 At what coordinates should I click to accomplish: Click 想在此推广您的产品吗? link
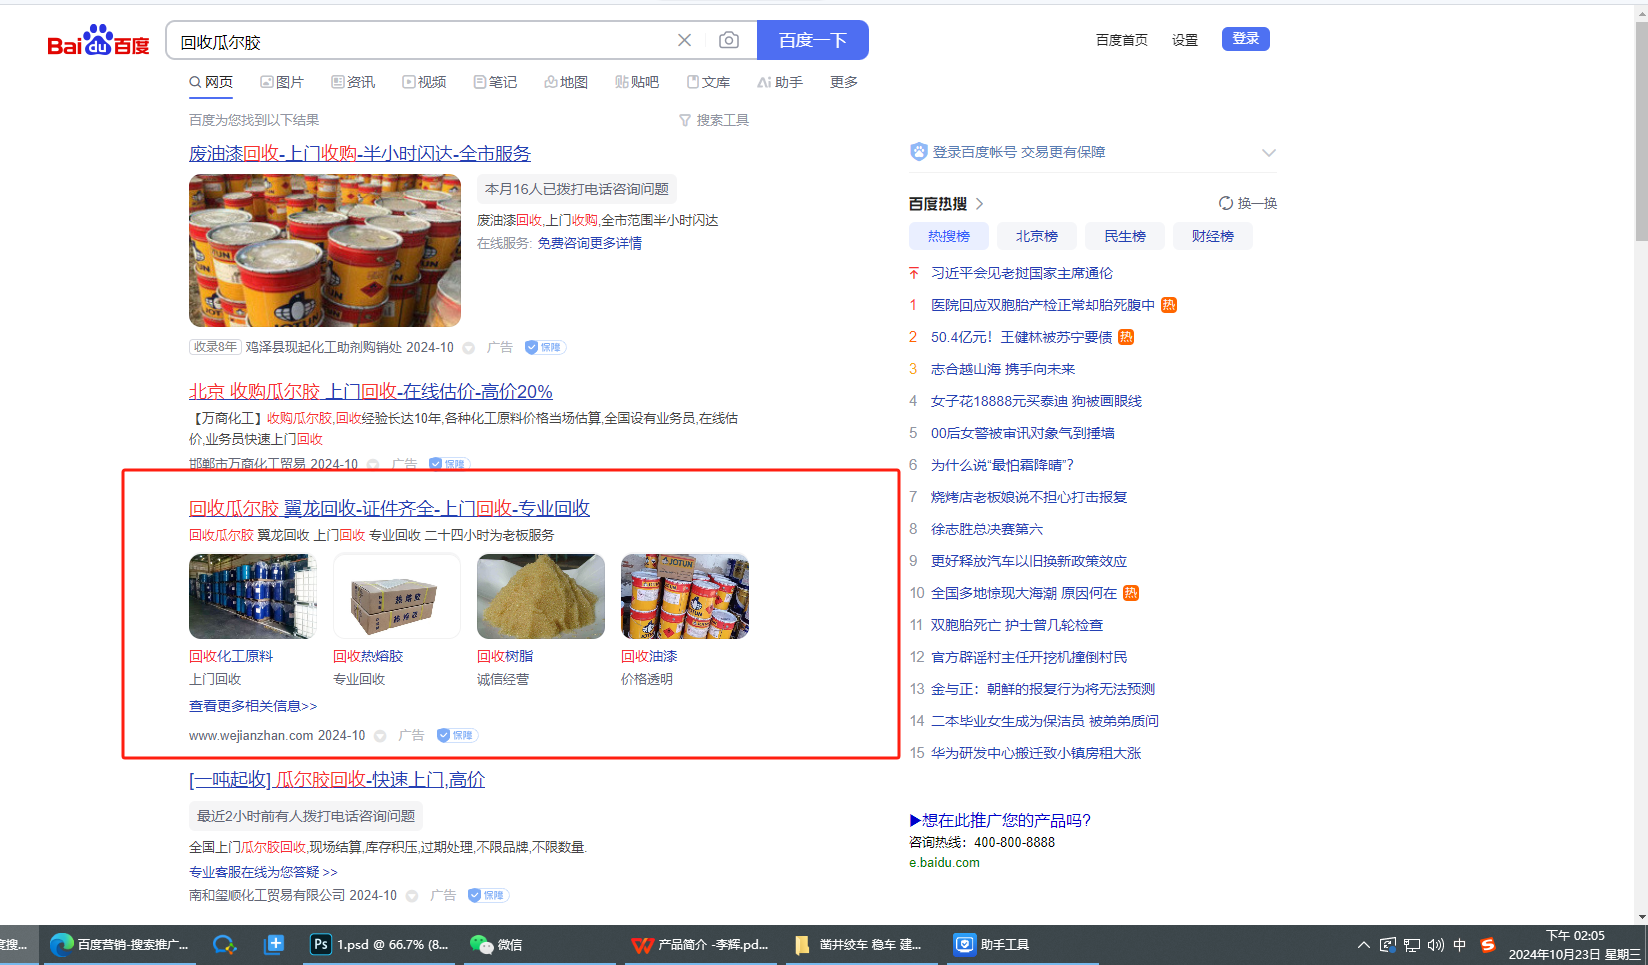tap(1000, 820)
